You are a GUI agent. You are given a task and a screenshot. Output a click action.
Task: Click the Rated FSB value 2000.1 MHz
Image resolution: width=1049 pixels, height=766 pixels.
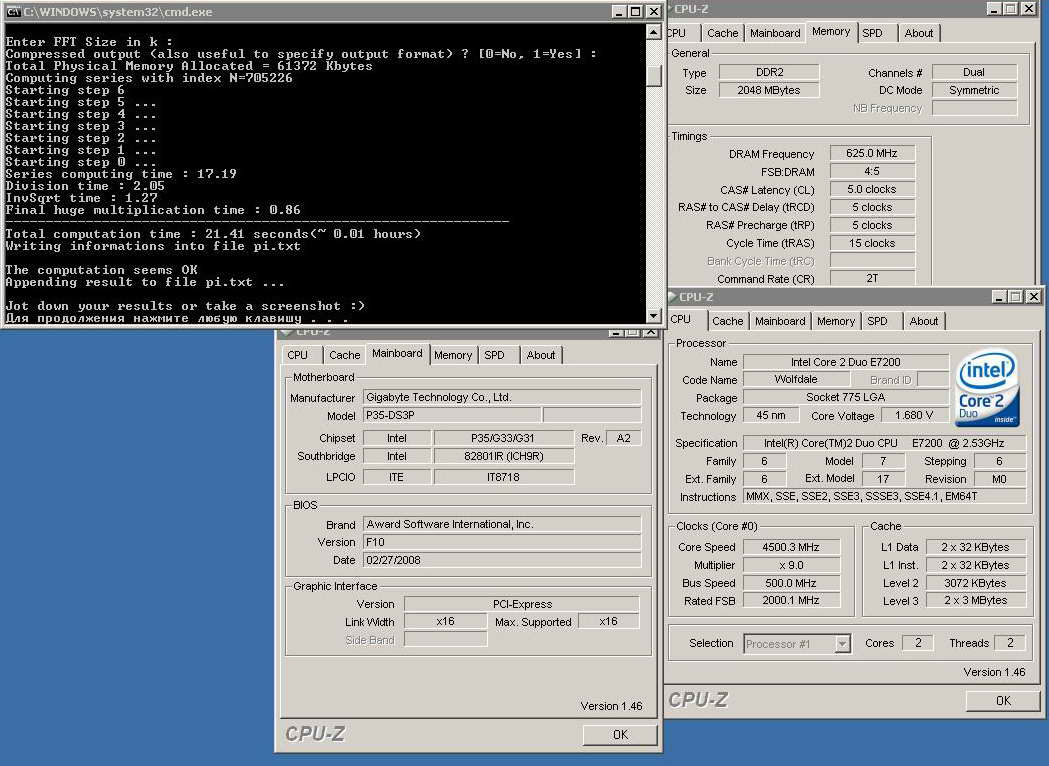point(791,601)
